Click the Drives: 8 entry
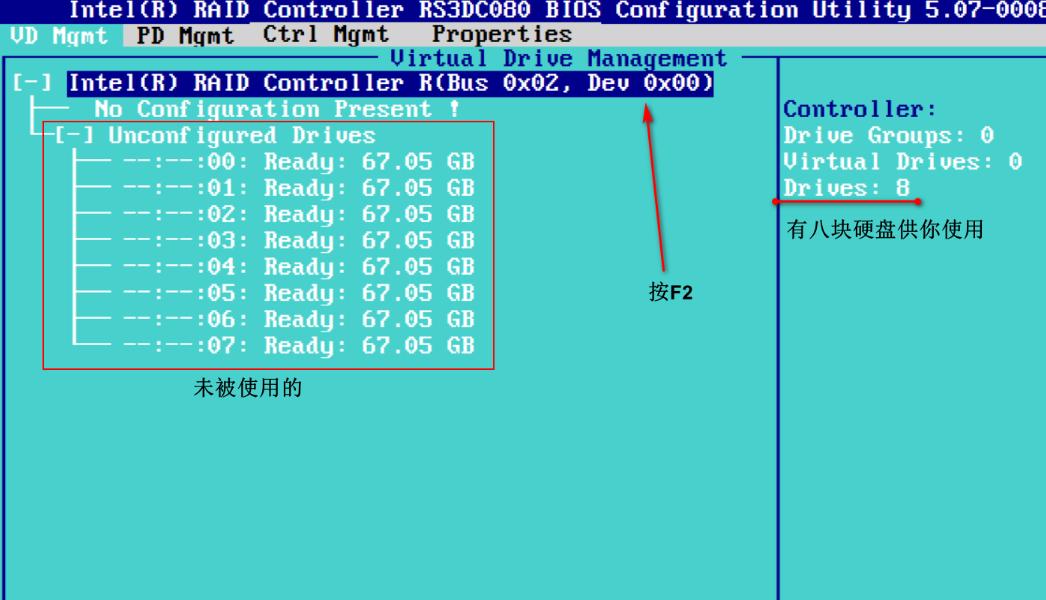This screenshot has height=600, width=1046. 847,188
